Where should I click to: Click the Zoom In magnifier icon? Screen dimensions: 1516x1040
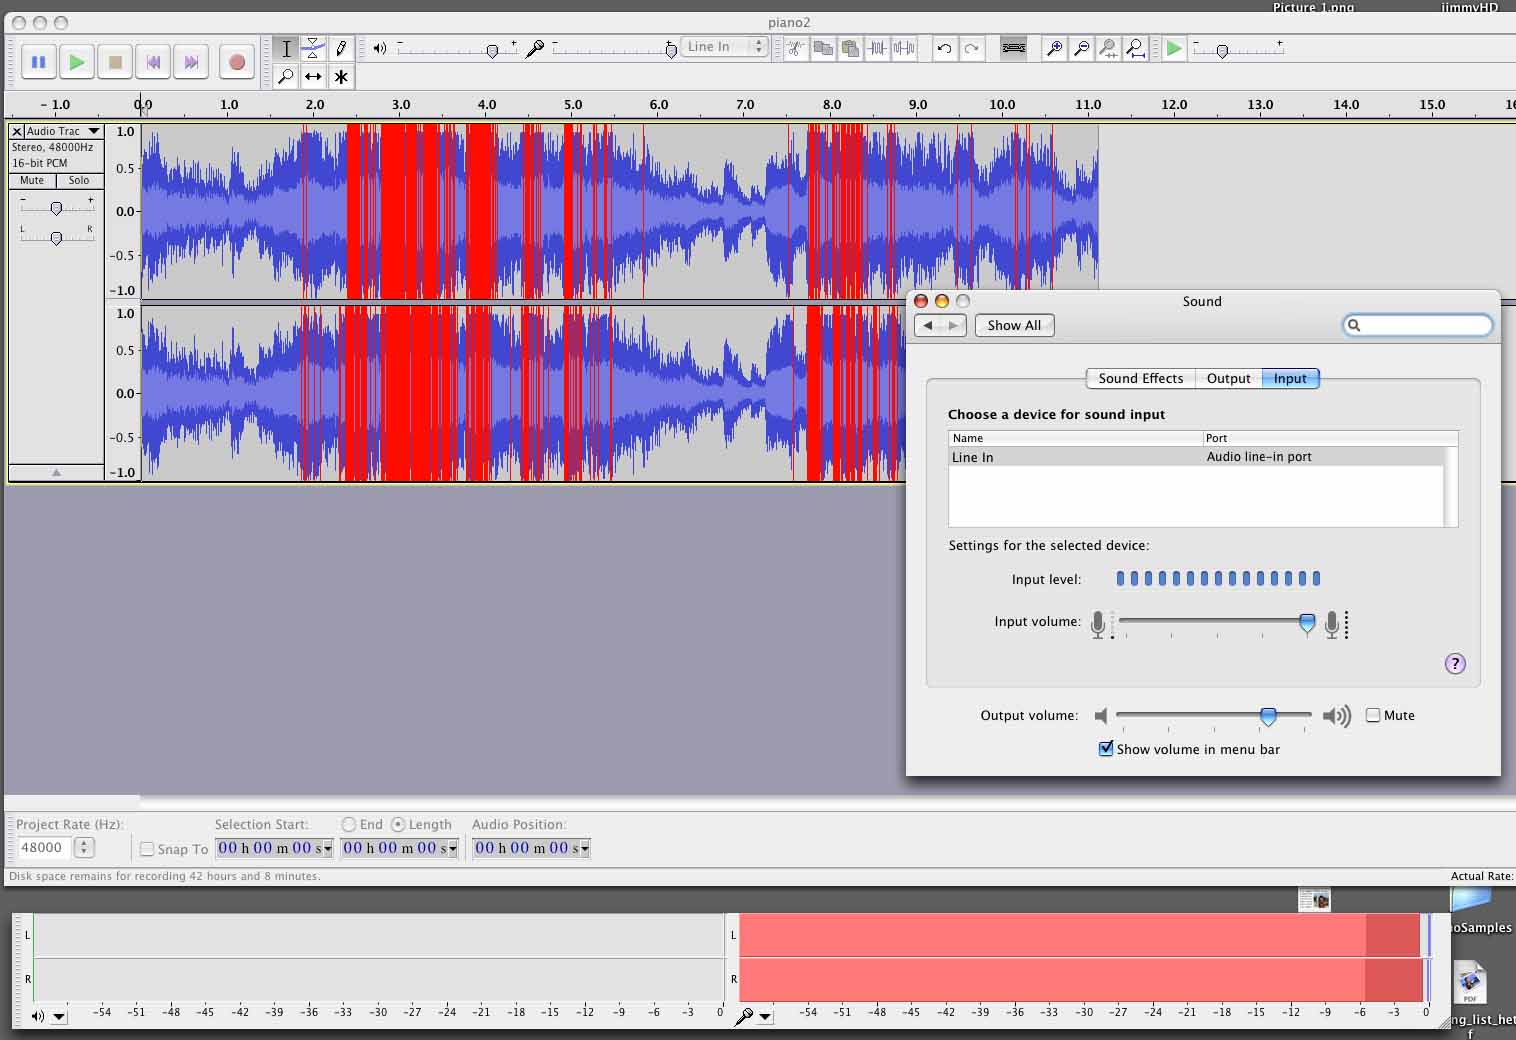(x=1054, y=48)
